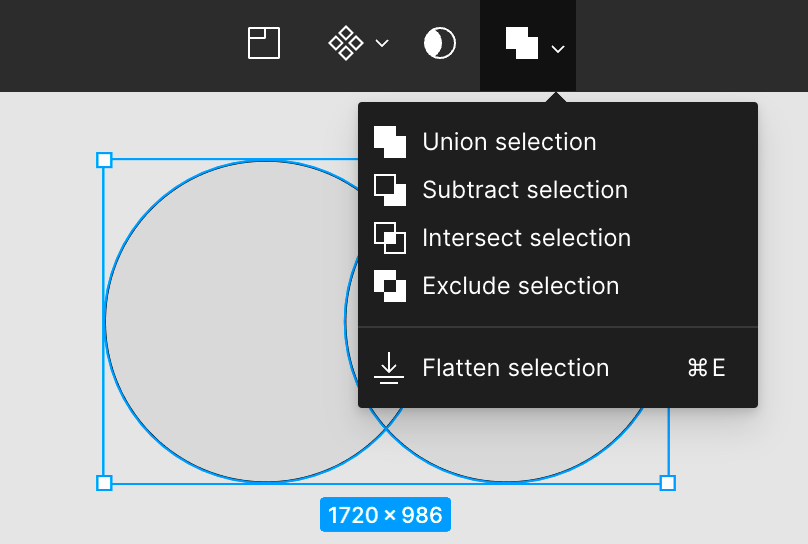This screenshot has width=808, height=544.
Task: Select the Exclude selection text label
Action: [x=520, y=286]
